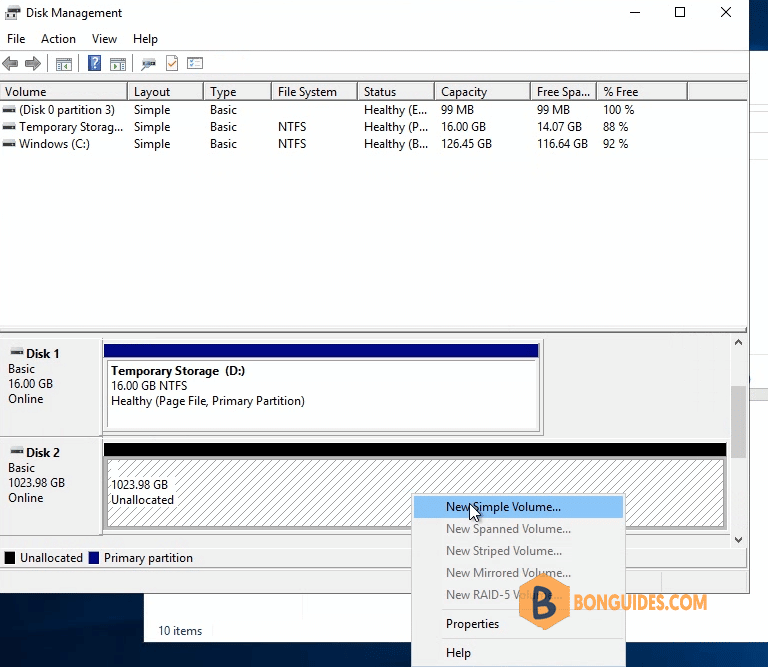This screenshot has width=768, height=667.
Task: Click the checkmark page icon in the toolbar
Action: 172,64
